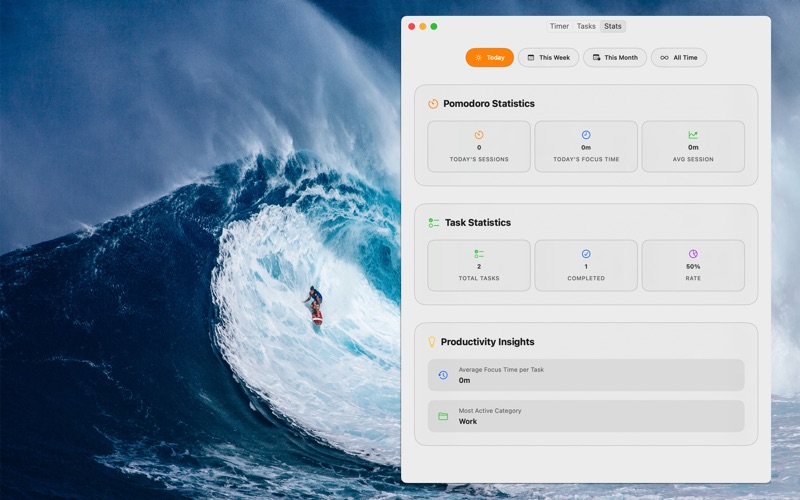Click the Avg Session label
This screenshot has height=500, width=800.
pos(693,159)
